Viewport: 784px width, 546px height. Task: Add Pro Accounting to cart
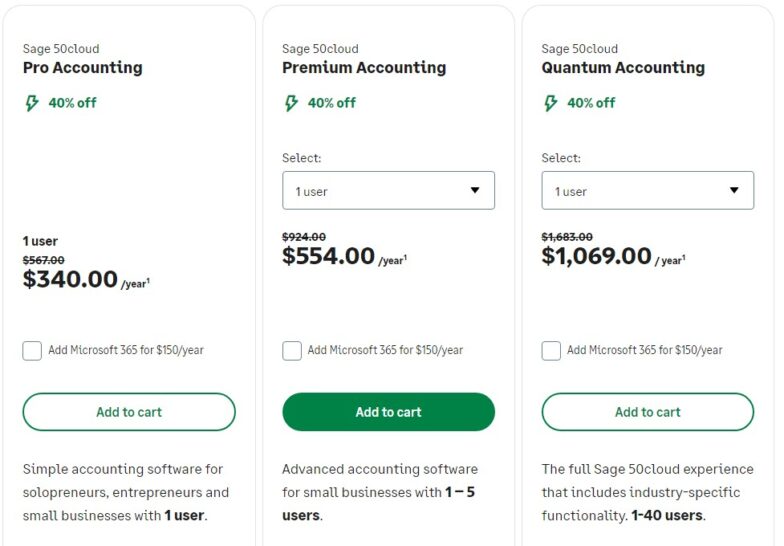pyautogui.click(x=129, y=412)
